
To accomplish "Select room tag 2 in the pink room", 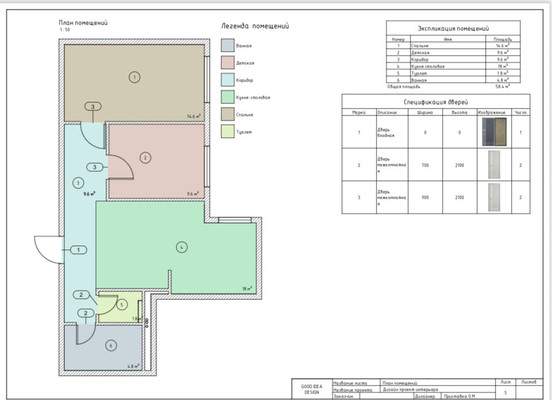I will 145,158.
